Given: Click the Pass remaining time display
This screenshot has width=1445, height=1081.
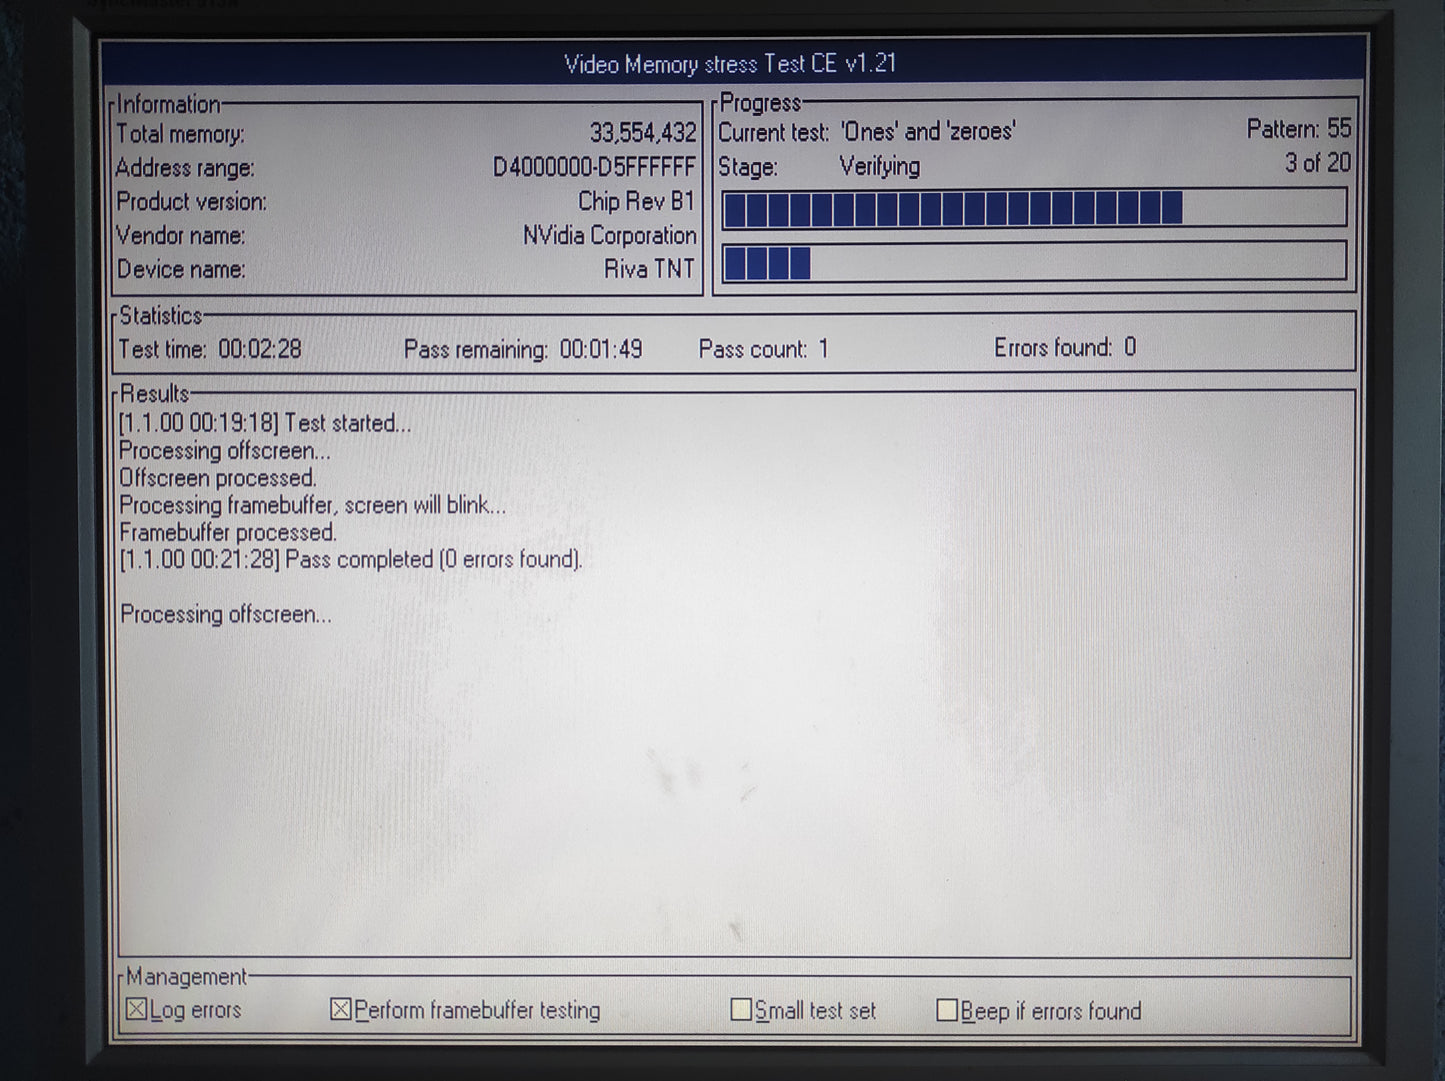Looking at the screenshot, I should (x=600, y=349).
